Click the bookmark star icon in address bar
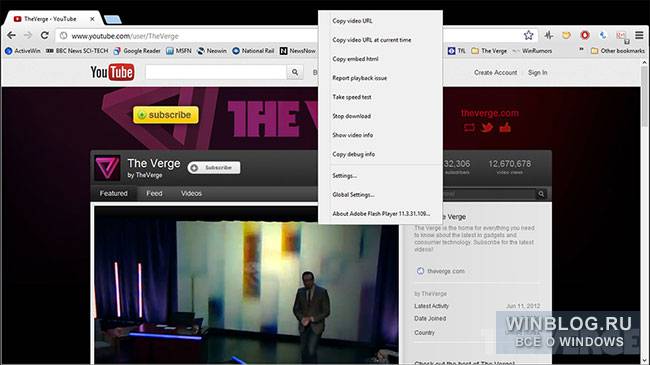This screenshot has width=650, height=365. tap(528, 35)
